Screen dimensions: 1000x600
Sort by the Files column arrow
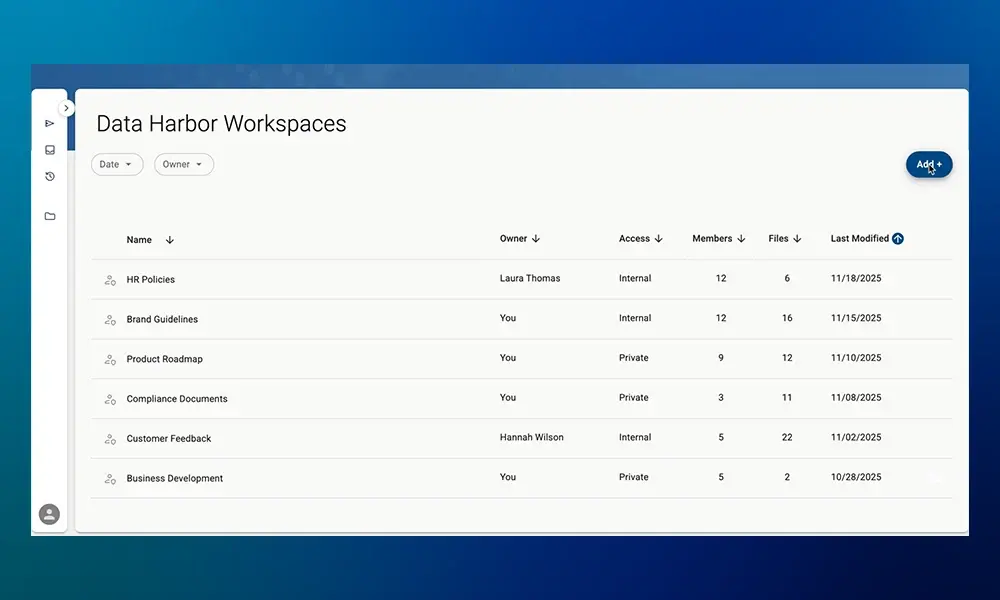[x=797, y=238]
